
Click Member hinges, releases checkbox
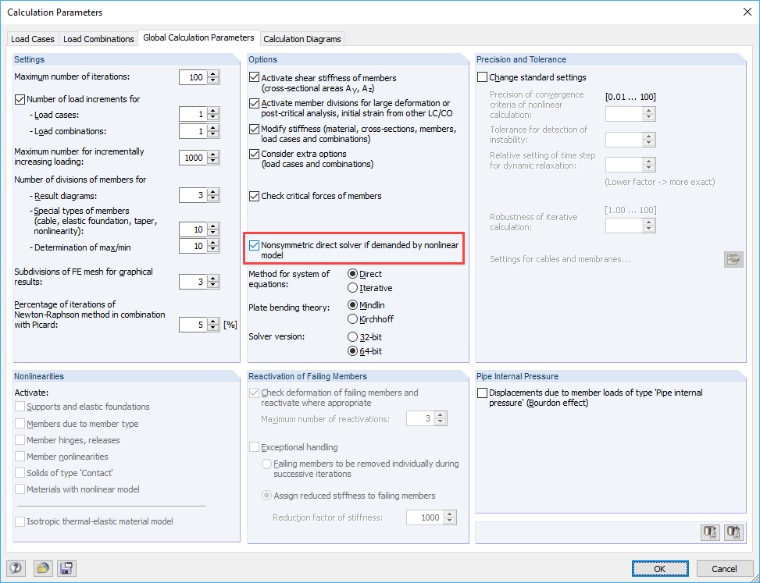[x=20, y=440]
